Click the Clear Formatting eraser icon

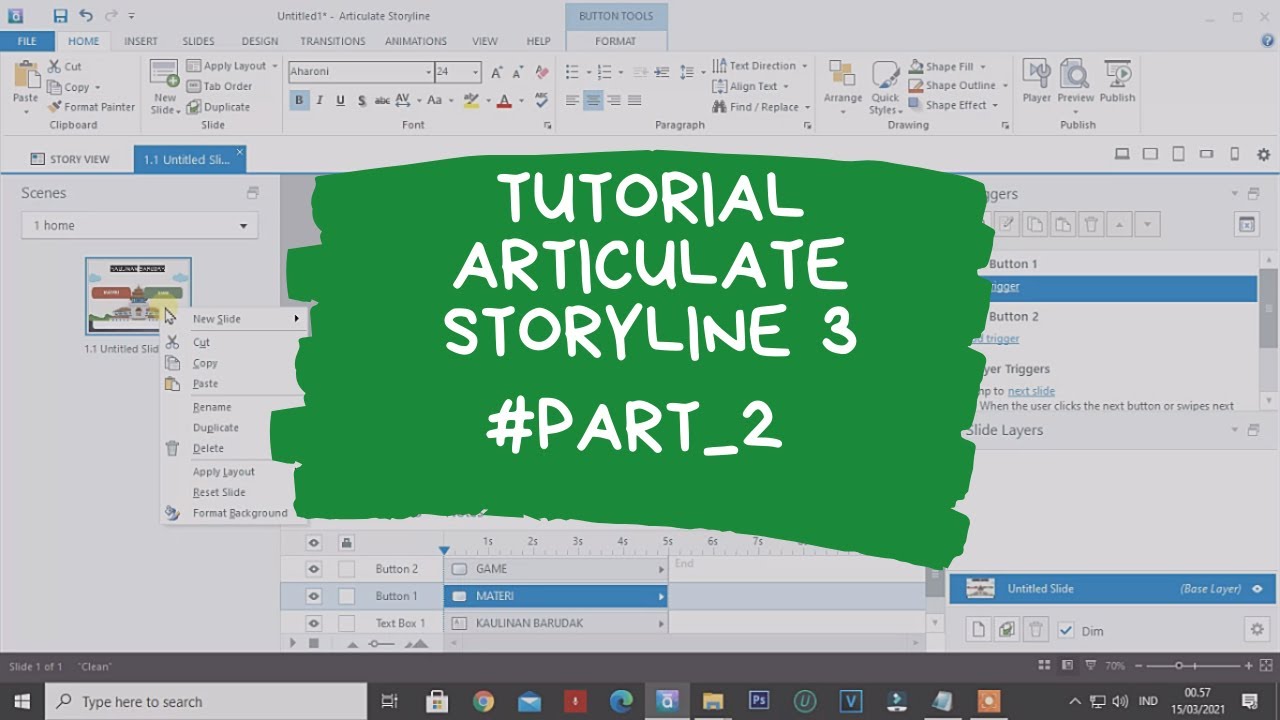tap(541, 72)
